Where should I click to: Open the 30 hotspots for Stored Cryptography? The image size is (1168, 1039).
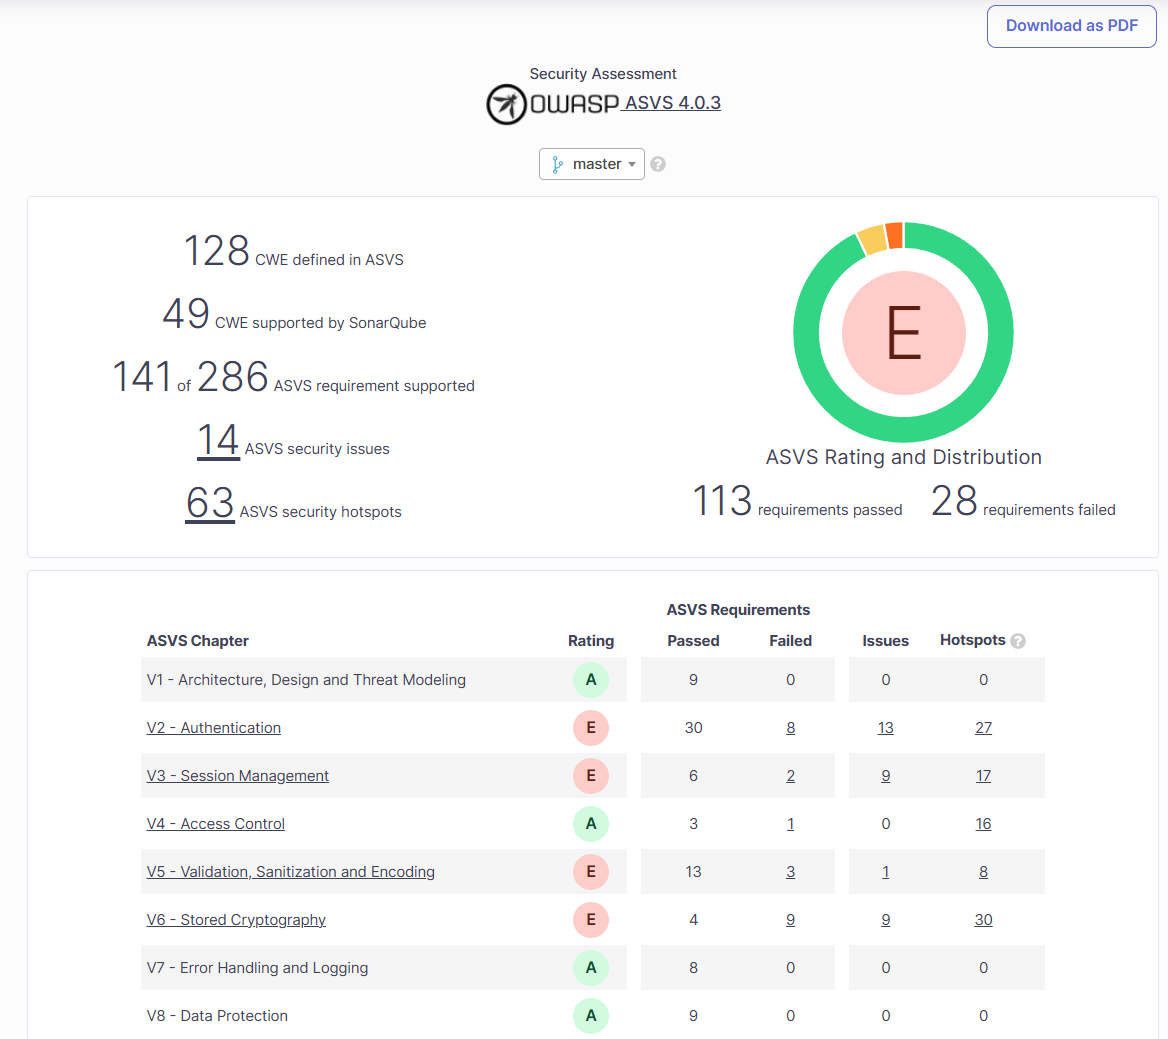983,920
